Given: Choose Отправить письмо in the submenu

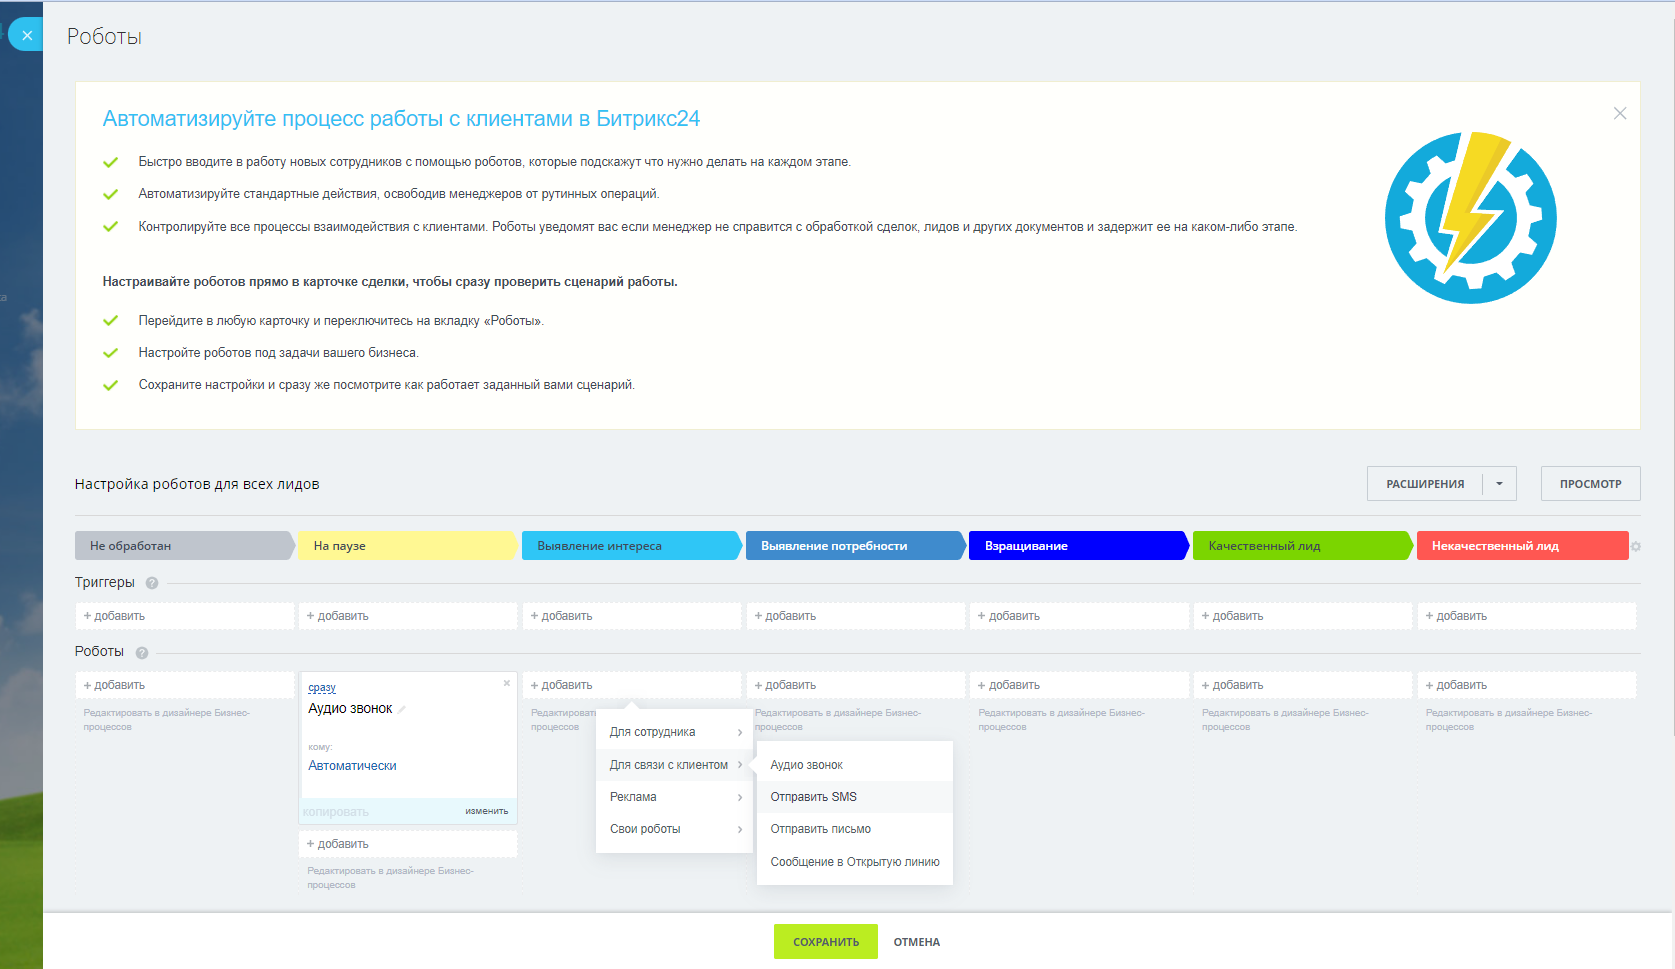Looking at the screenshot, I should coord(855,829).
